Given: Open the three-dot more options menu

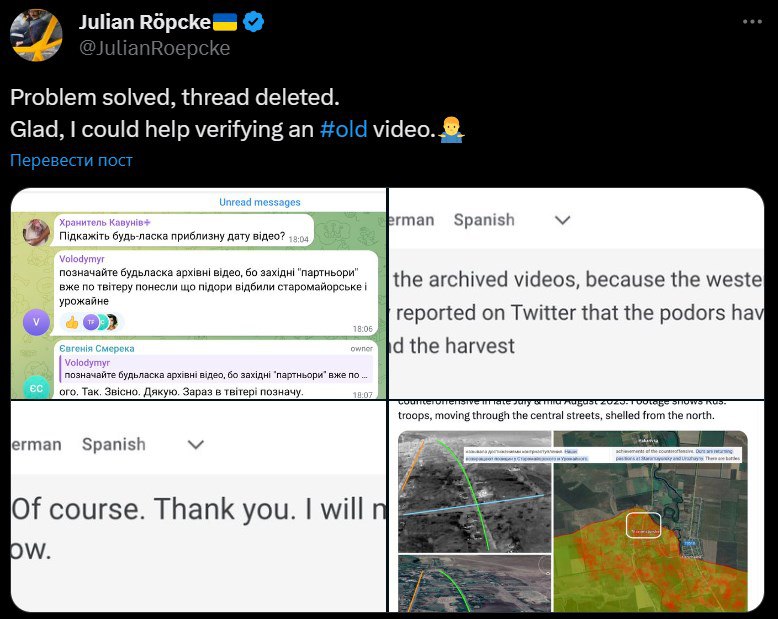Looking at the screenshot, I should [752, 22].
